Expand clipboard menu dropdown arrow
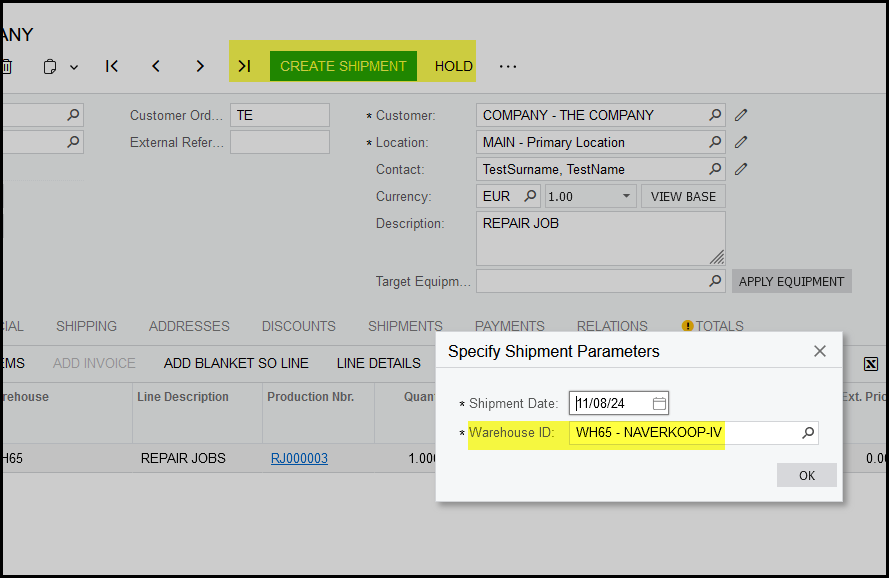 pos(74,67)
